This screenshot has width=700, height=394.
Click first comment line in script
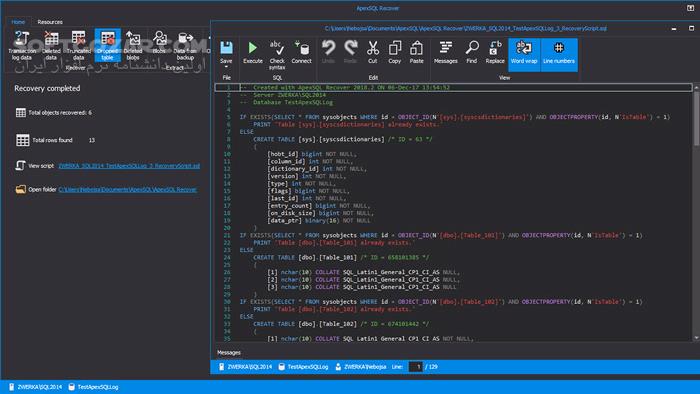345,87
